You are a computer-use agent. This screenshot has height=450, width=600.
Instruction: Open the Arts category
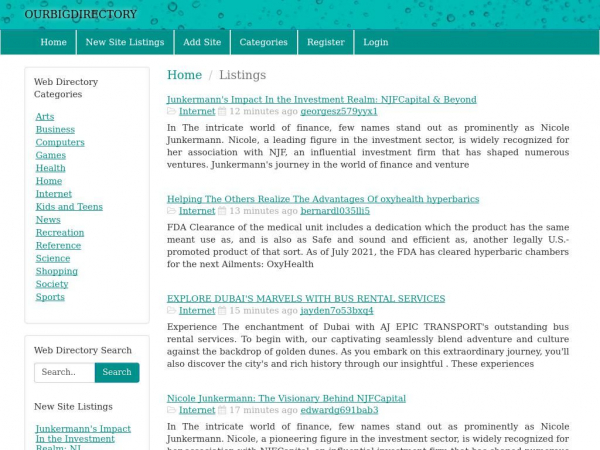coord(45,116)
